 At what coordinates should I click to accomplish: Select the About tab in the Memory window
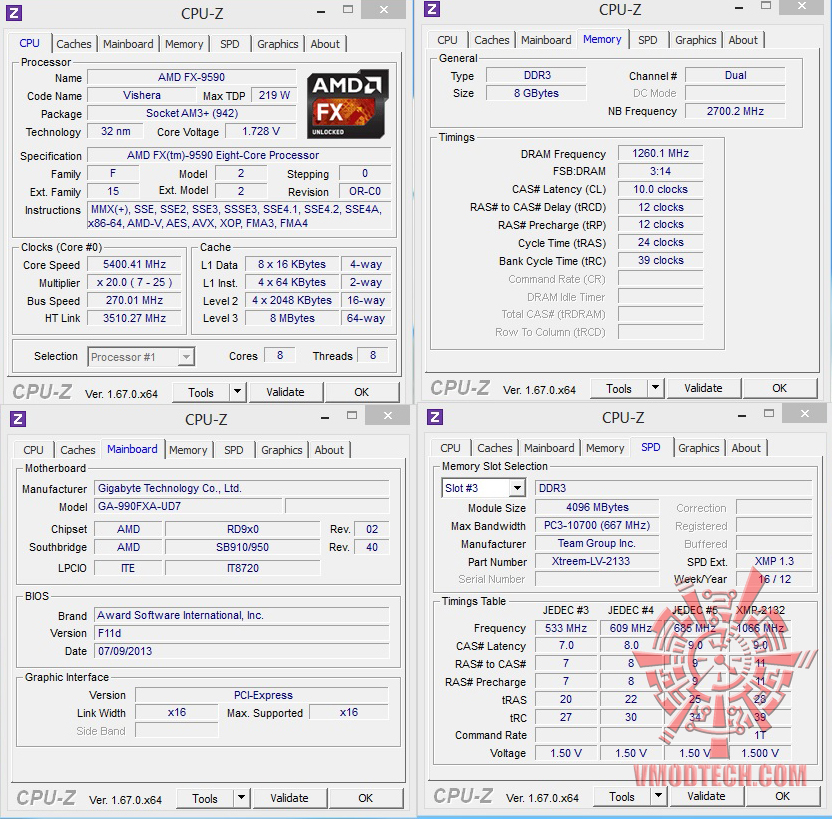pos(743,40)
